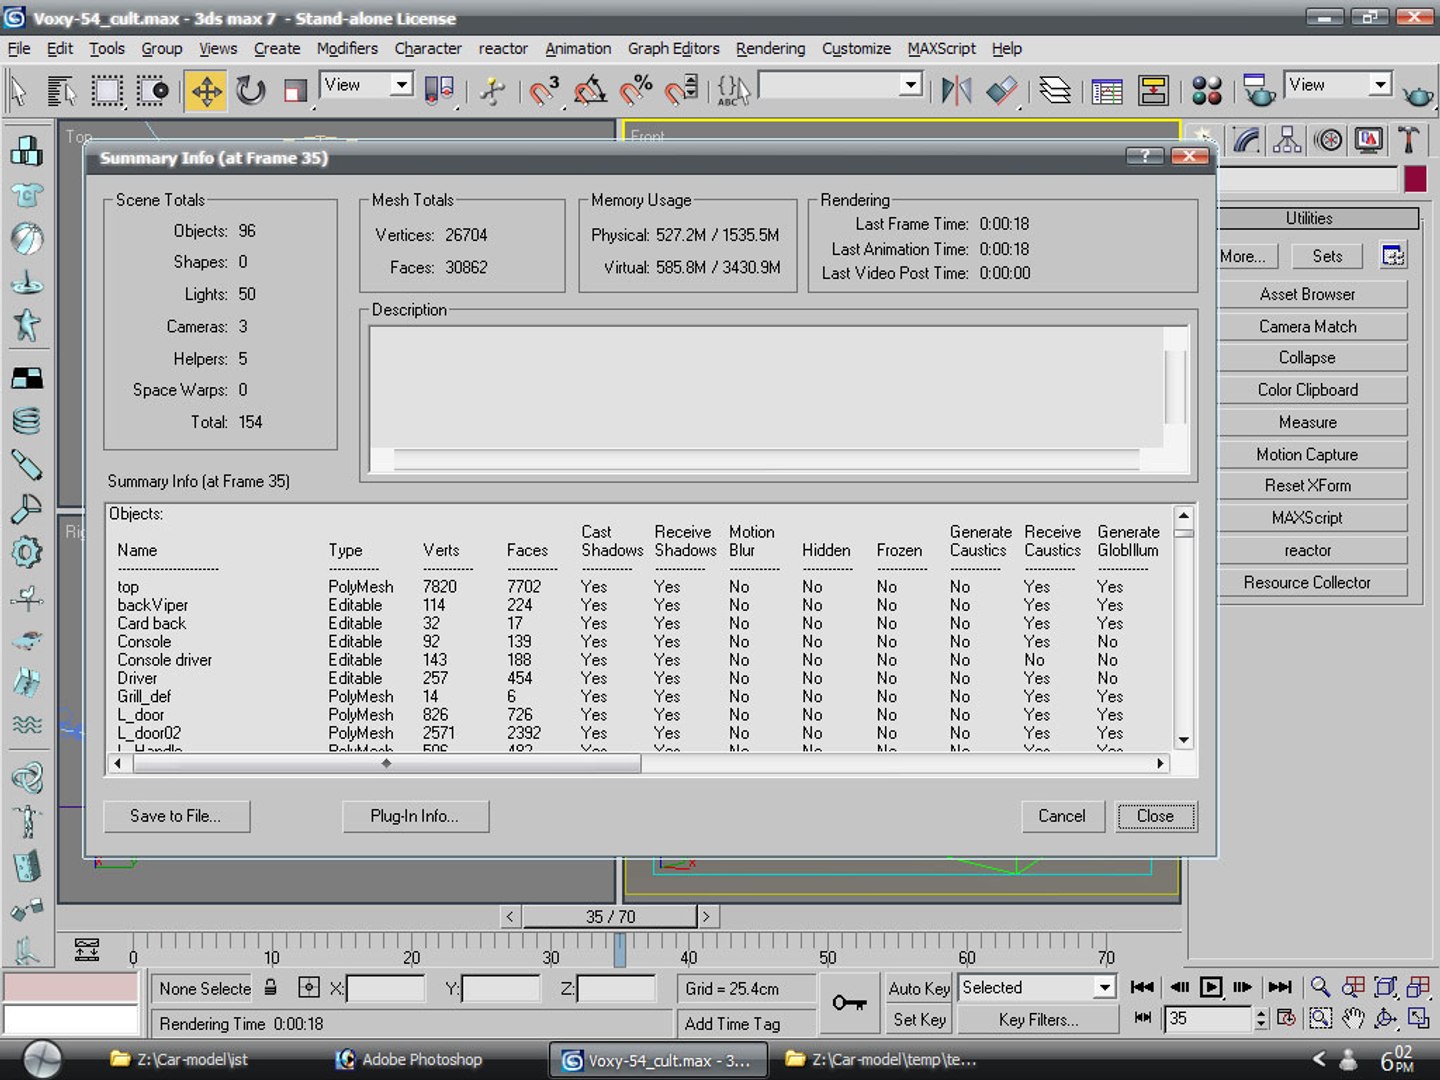Image resolution: width=1440 pixels, height=1080 pixels.
Task: Activate the Select and Scale tool
Action: pos(294,91)
